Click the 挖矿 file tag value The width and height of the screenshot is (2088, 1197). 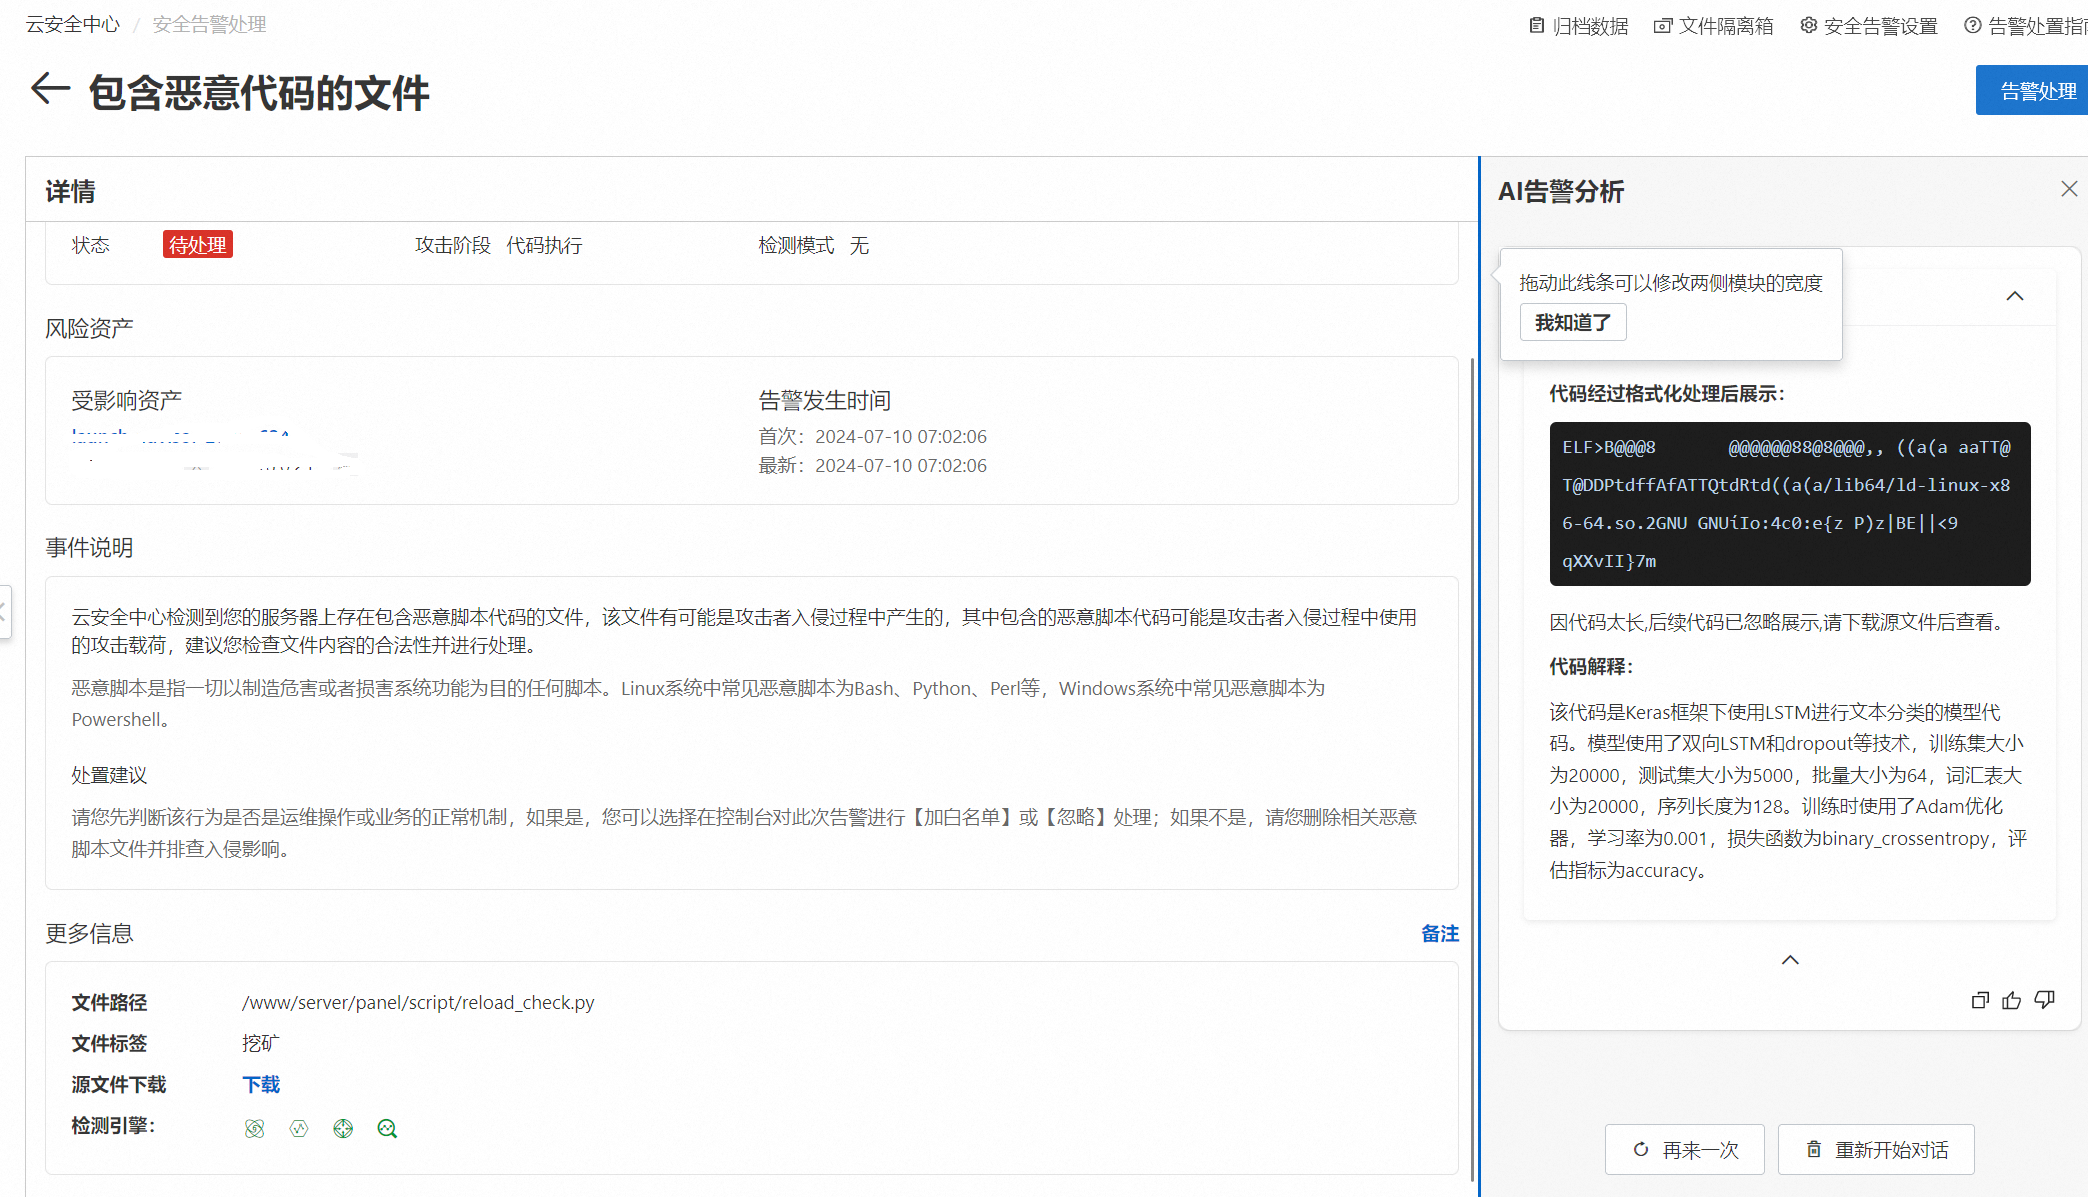(x=261, y=1044)
